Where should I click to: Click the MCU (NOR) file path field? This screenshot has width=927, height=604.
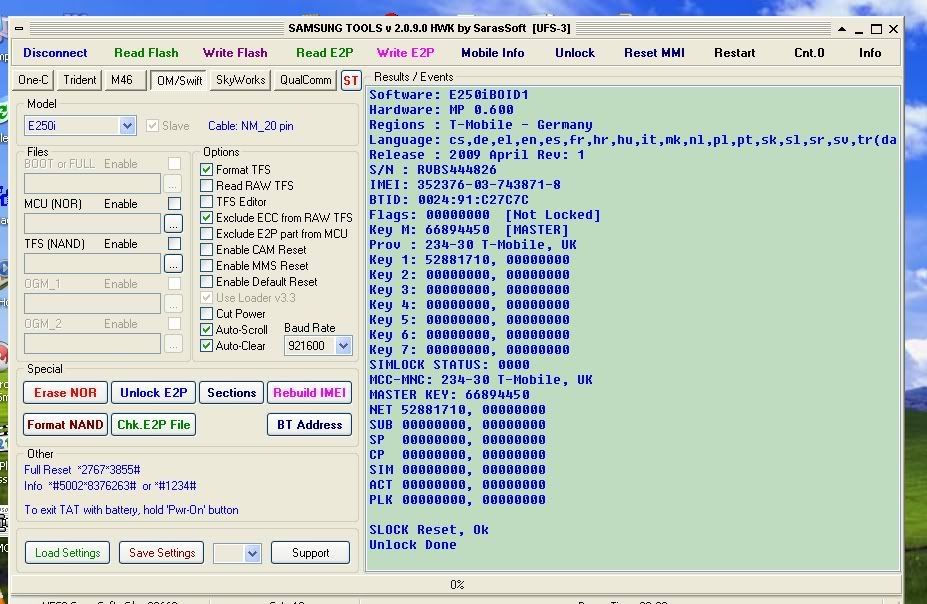point(92,224)
